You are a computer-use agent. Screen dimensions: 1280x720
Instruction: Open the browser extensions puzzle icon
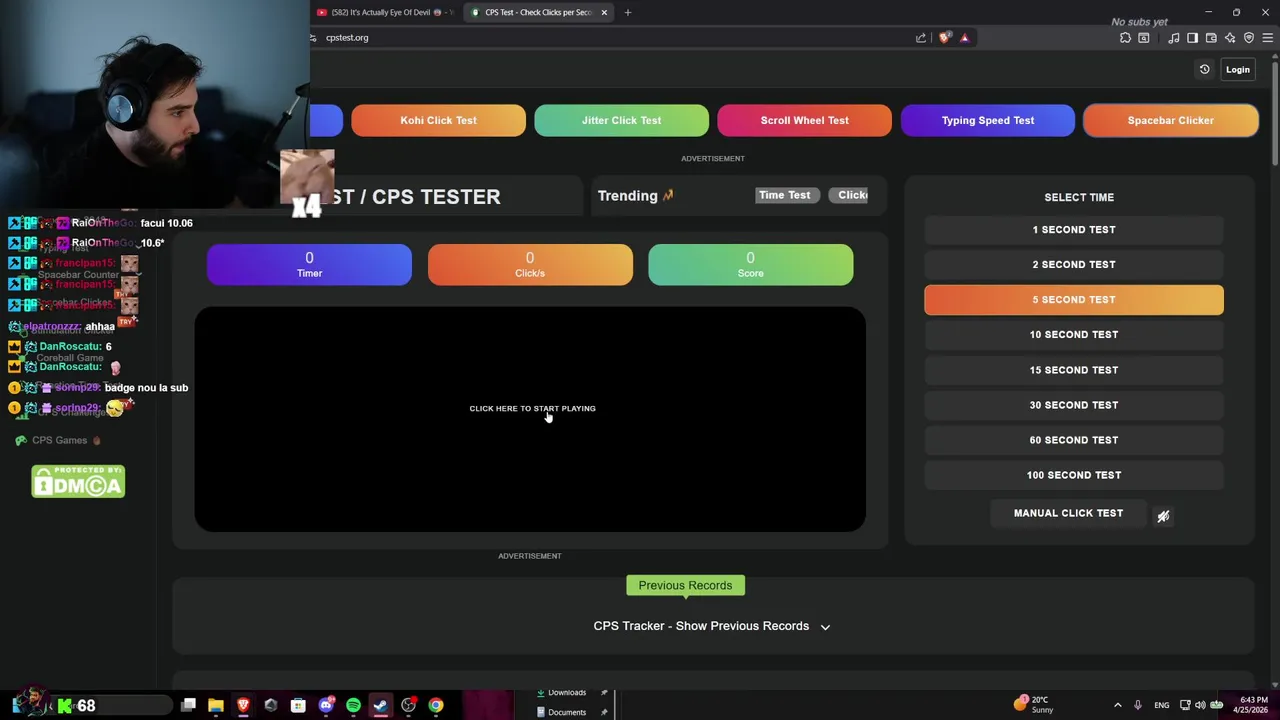1125,38
